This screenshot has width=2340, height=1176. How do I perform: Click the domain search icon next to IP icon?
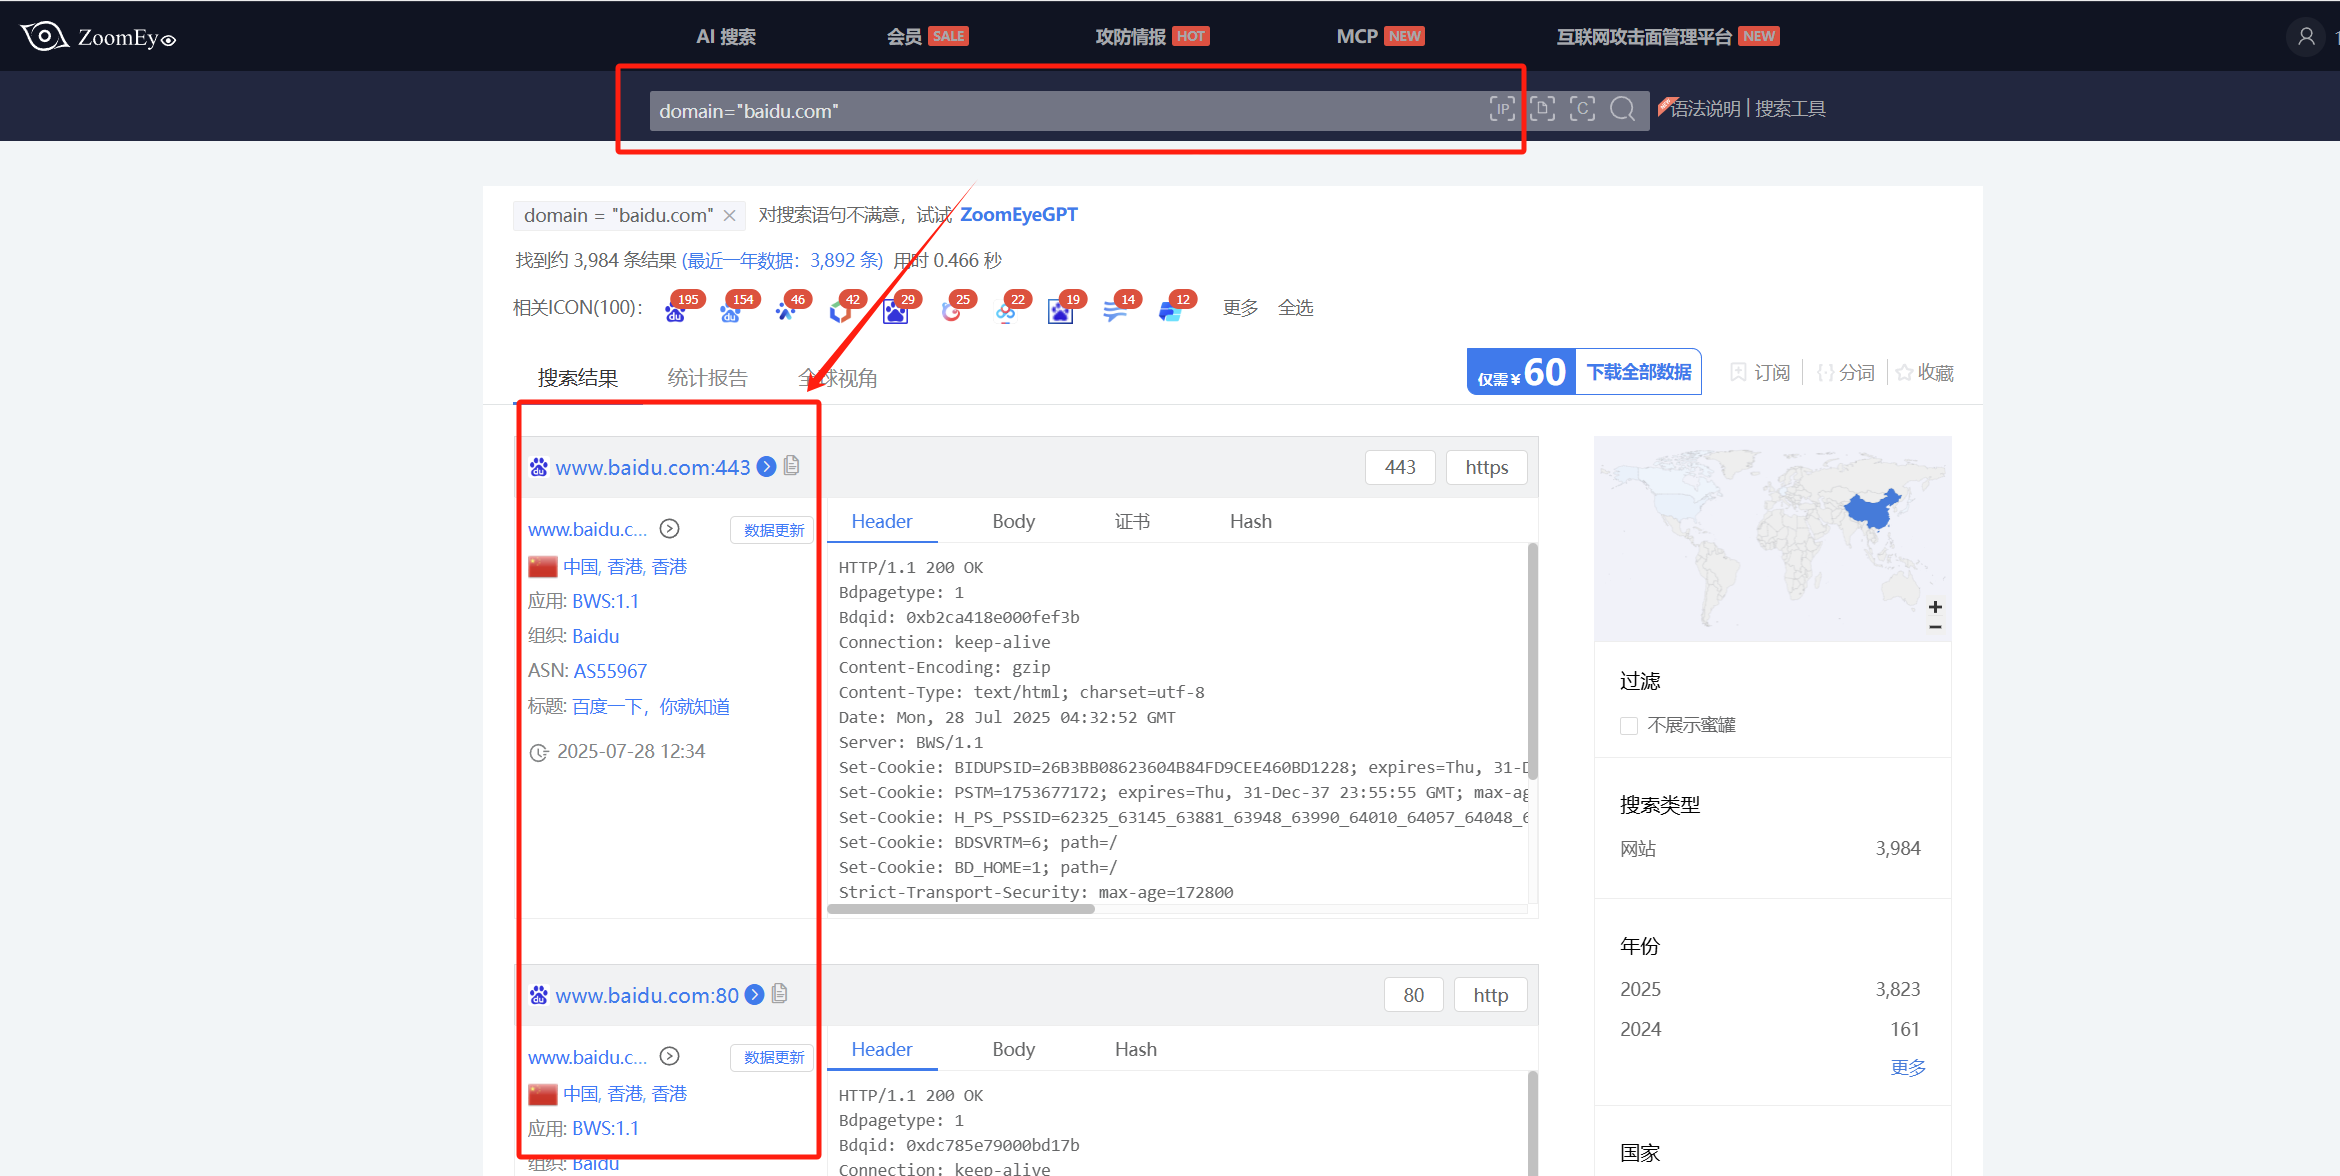click(x=1542, y=109)
